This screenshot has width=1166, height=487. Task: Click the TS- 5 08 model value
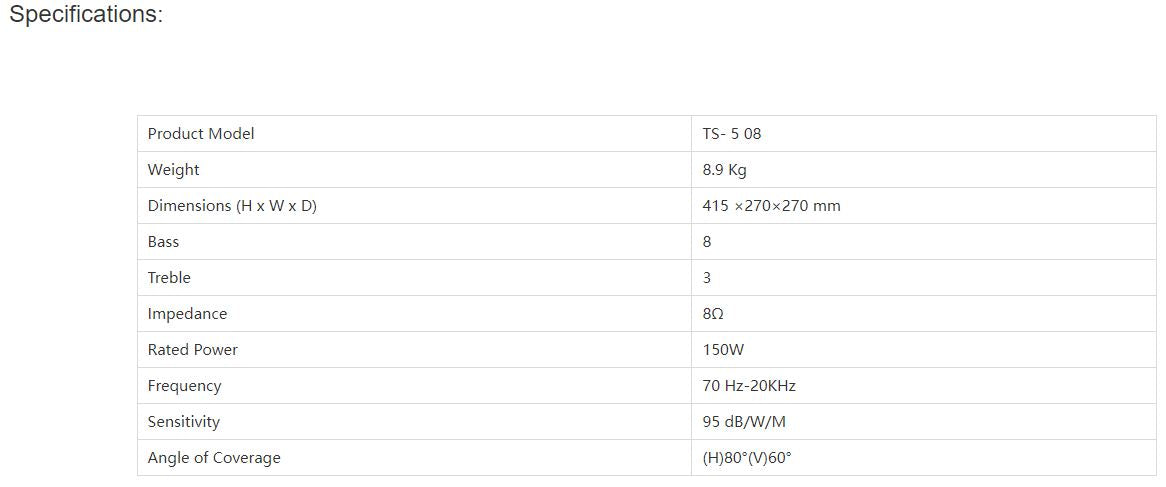point(731,134)
